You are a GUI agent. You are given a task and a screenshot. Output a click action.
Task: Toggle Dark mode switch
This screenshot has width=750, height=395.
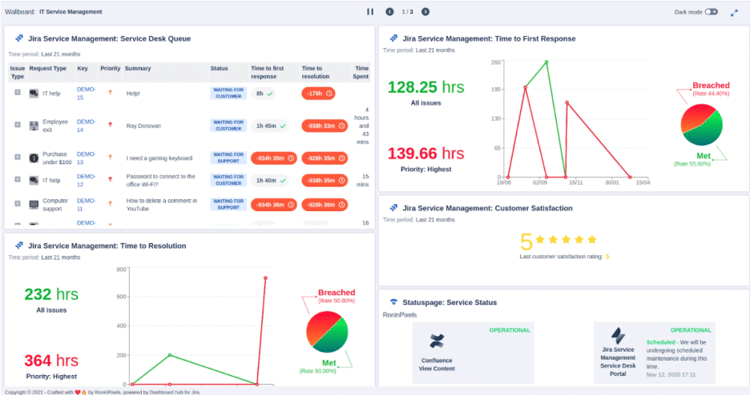pyautogui.click(x=711, y=12)
